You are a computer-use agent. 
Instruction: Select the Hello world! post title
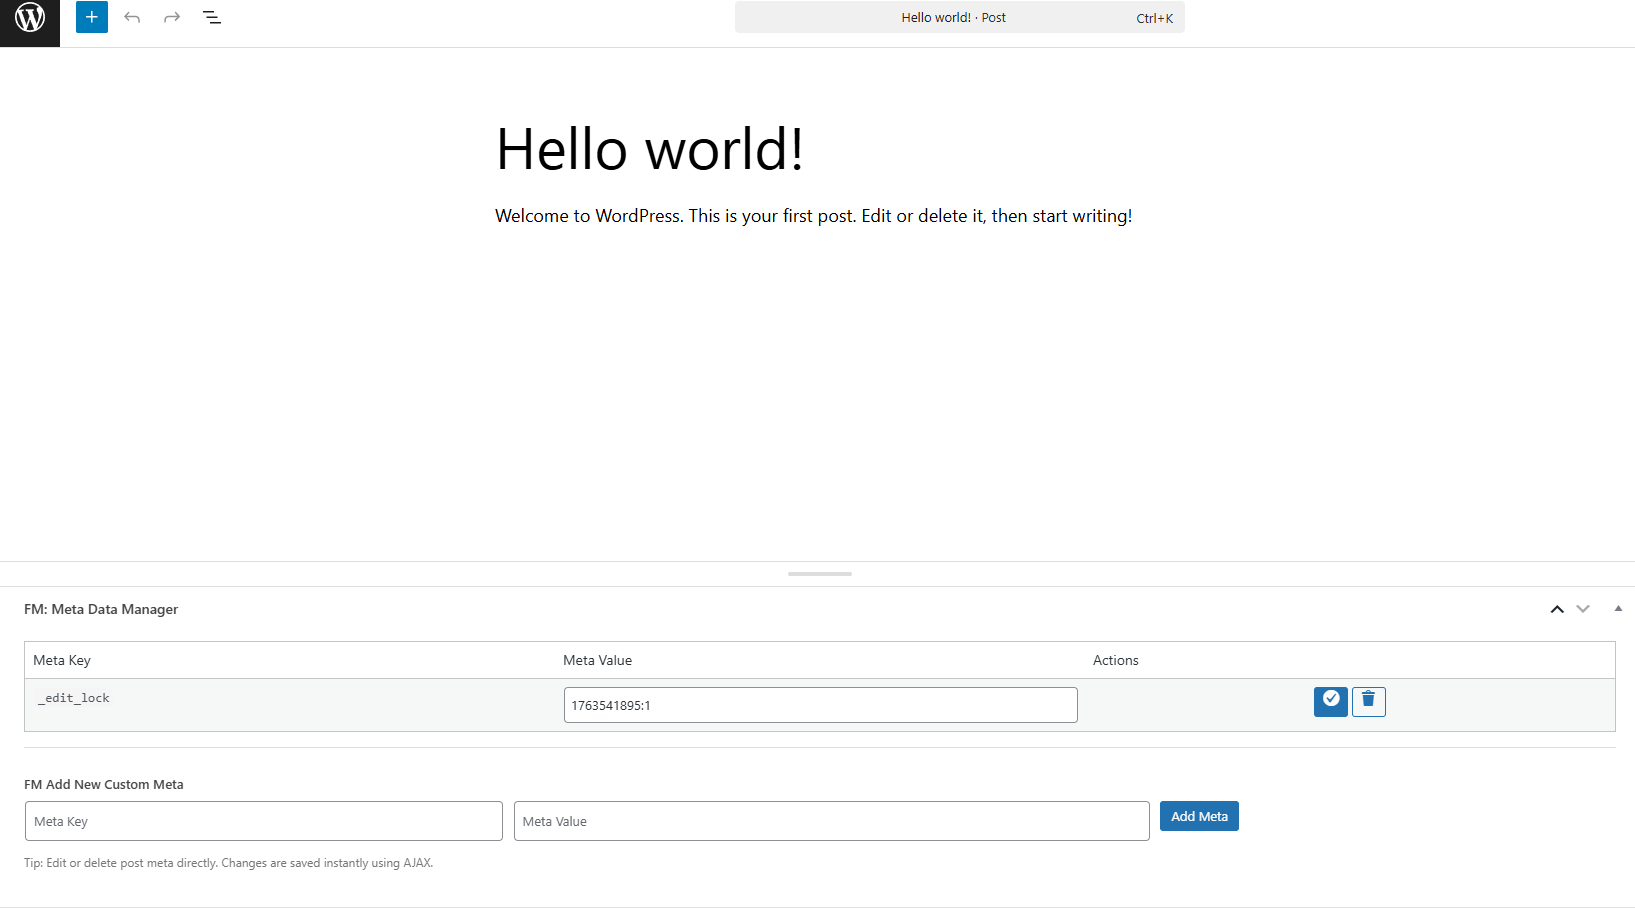650,150
